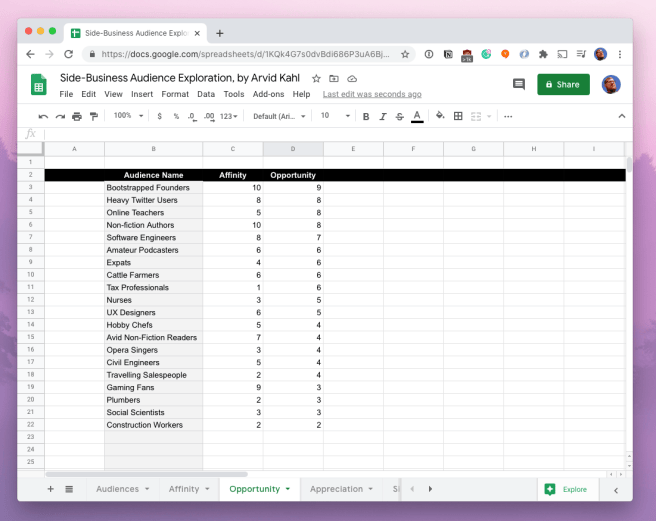Open 'Last edit was seconds ago' link

(x=372, y=94)
